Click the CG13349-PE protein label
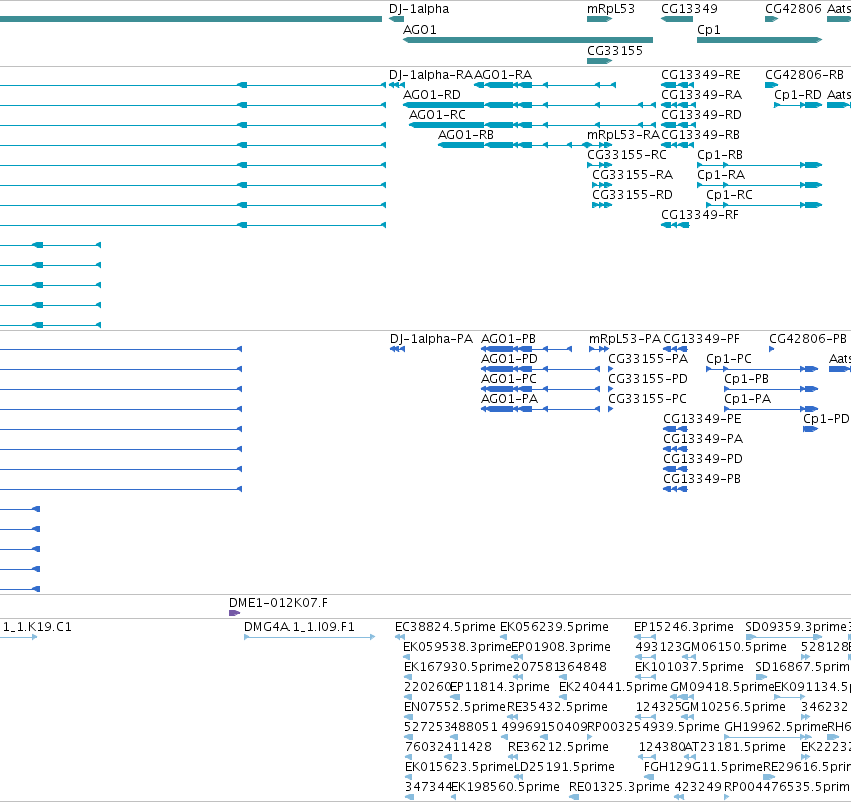Image resolution: width=851 pixels, height=802 pixels. [702, 419]
